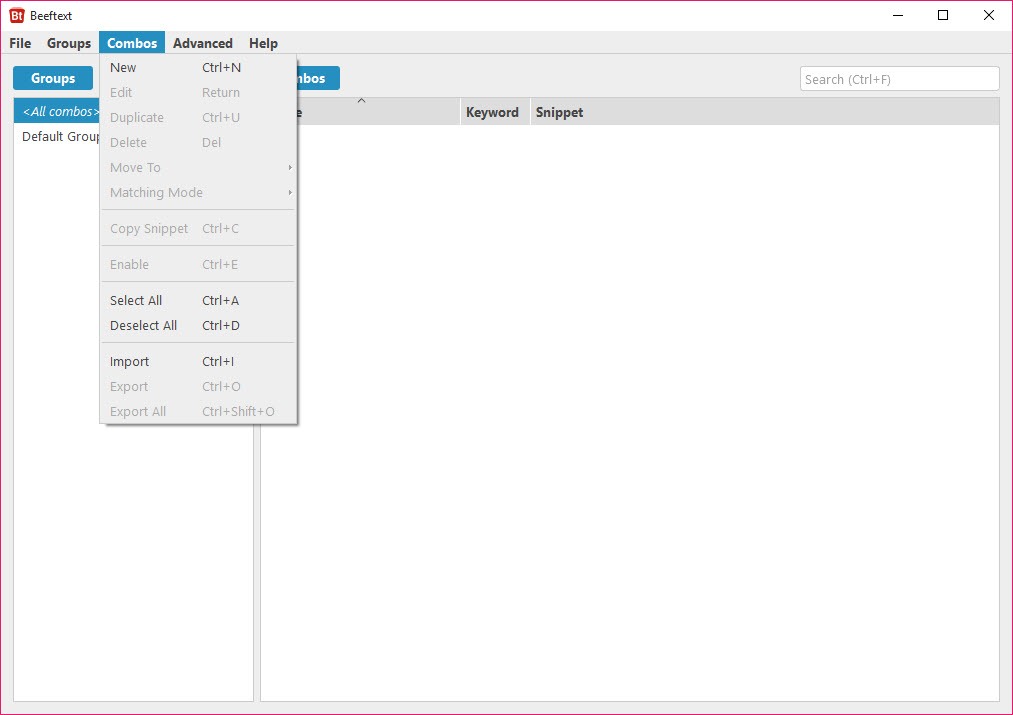Screen dimensions: 1013x715
Task: Click the Copy Snippet menu entry
Action: pos(198,229)
